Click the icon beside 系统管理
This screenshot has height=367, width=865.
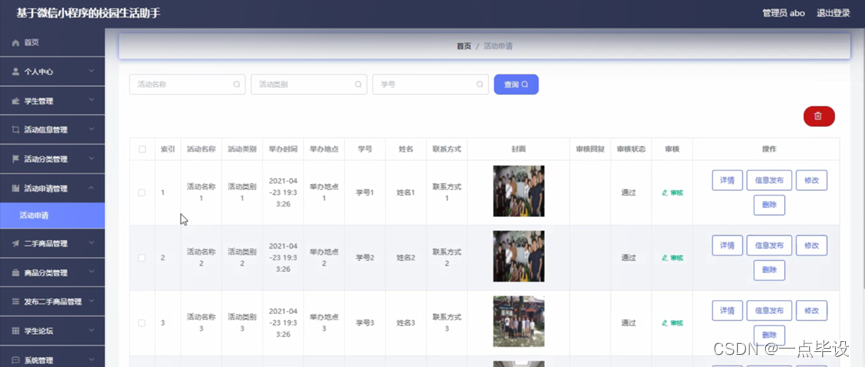(15, 360)
